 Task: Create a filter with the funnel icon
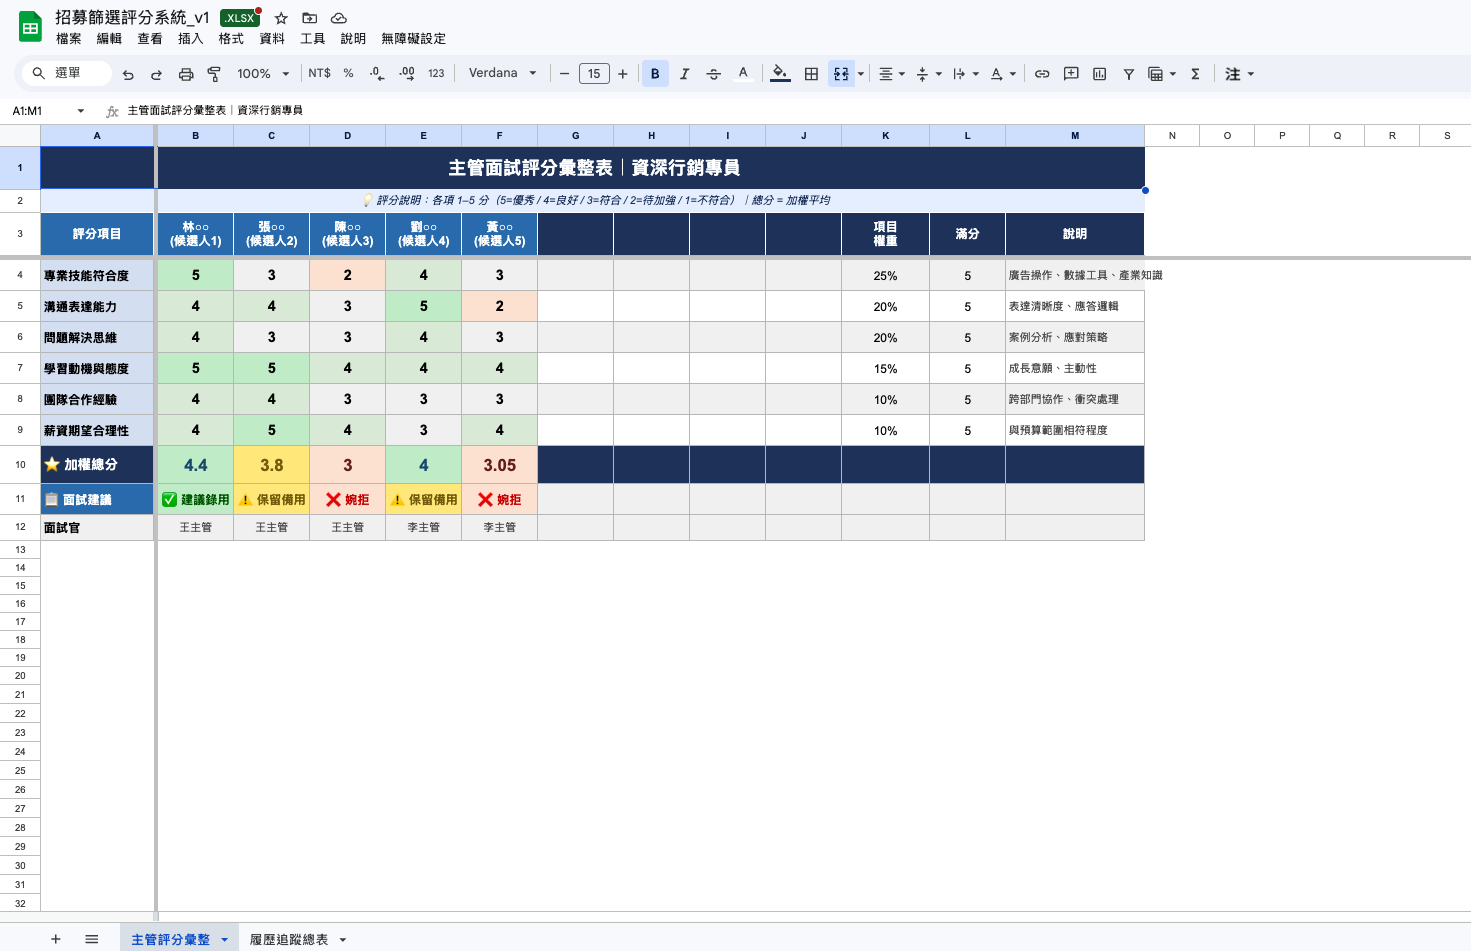point(1128,74)
